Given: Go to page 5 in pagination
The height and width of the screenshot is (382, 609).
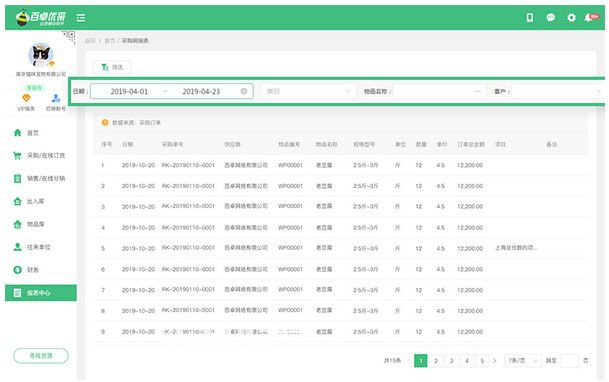Looking at the screenshot, I should coord(482,361).
